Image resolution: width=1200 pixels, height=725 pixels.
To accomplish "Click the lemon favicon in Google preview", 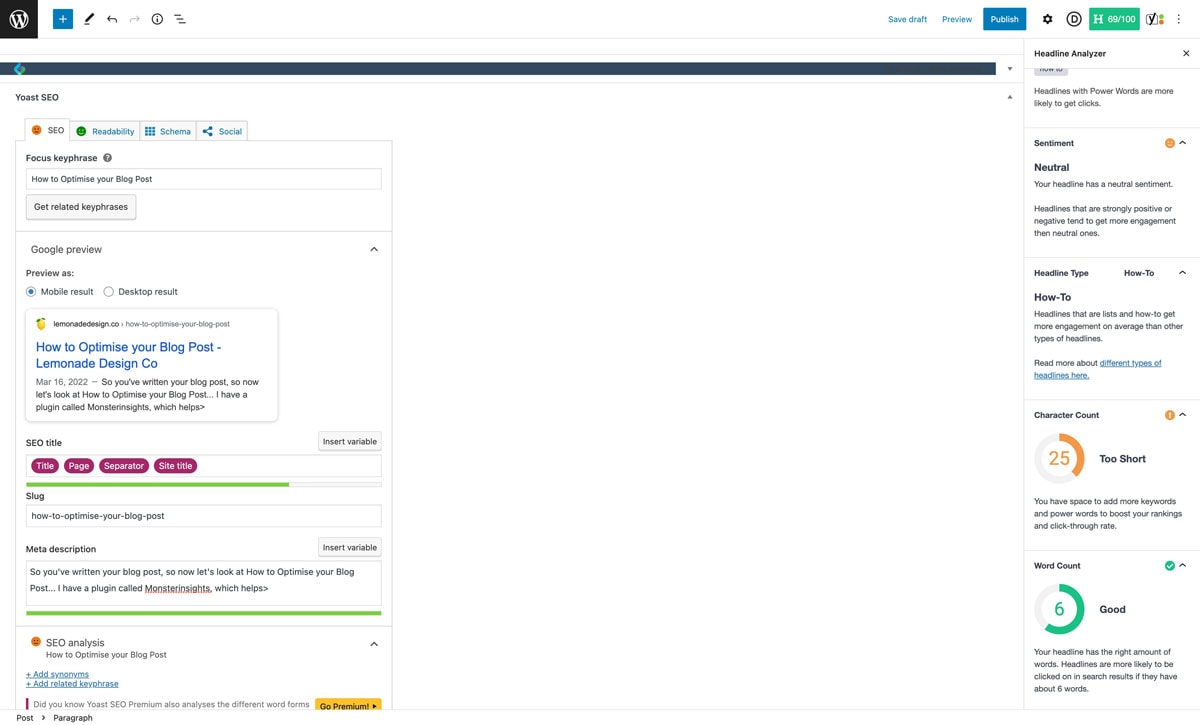I will point(41,324).
